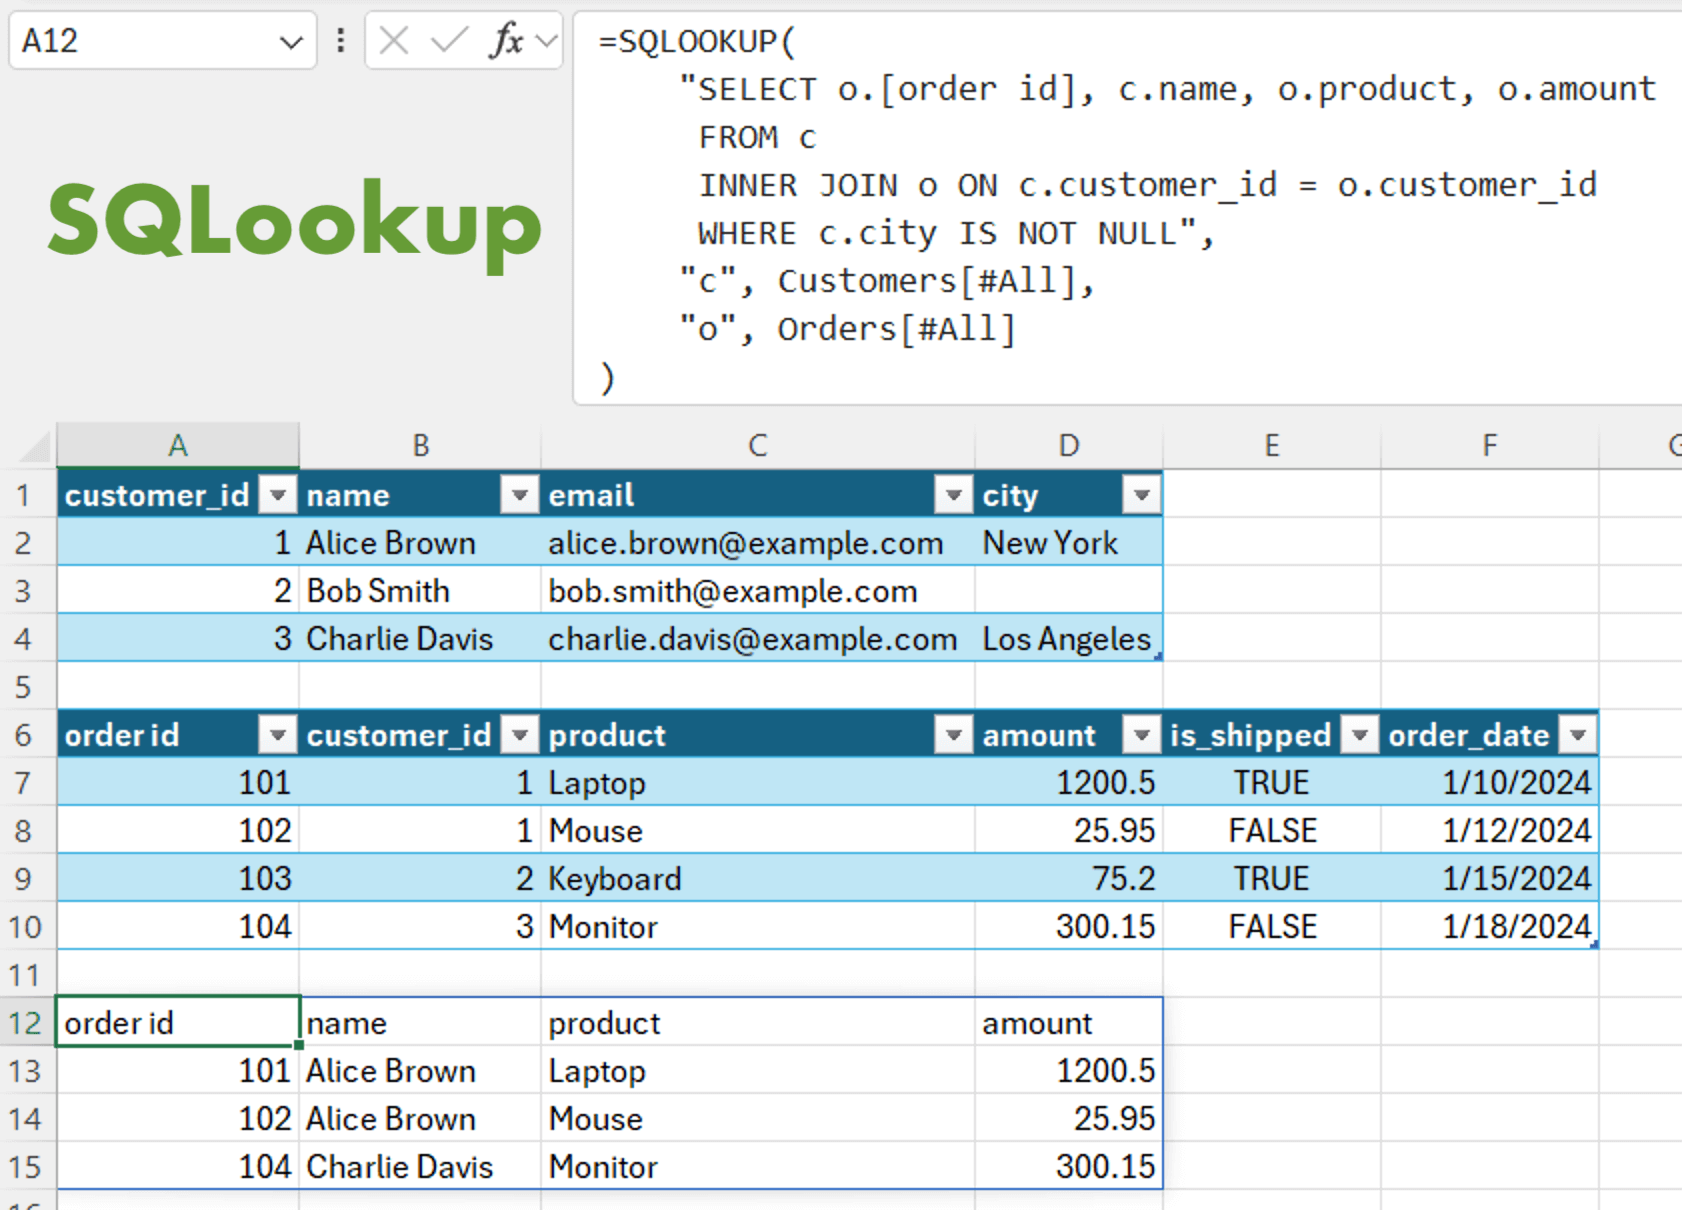Open the order id column filter dropdown
1682x1210 pixels.
[x=277, y=734]
